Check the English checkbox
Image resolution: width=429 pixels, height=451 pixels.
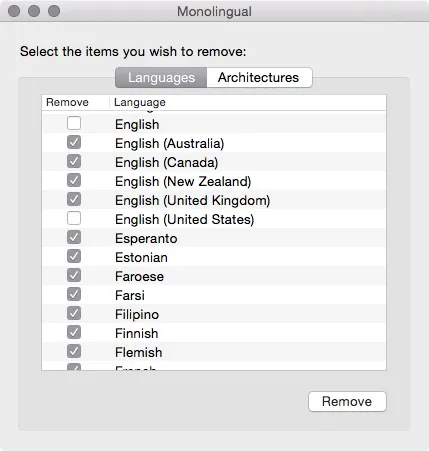[x=74, y=123]
